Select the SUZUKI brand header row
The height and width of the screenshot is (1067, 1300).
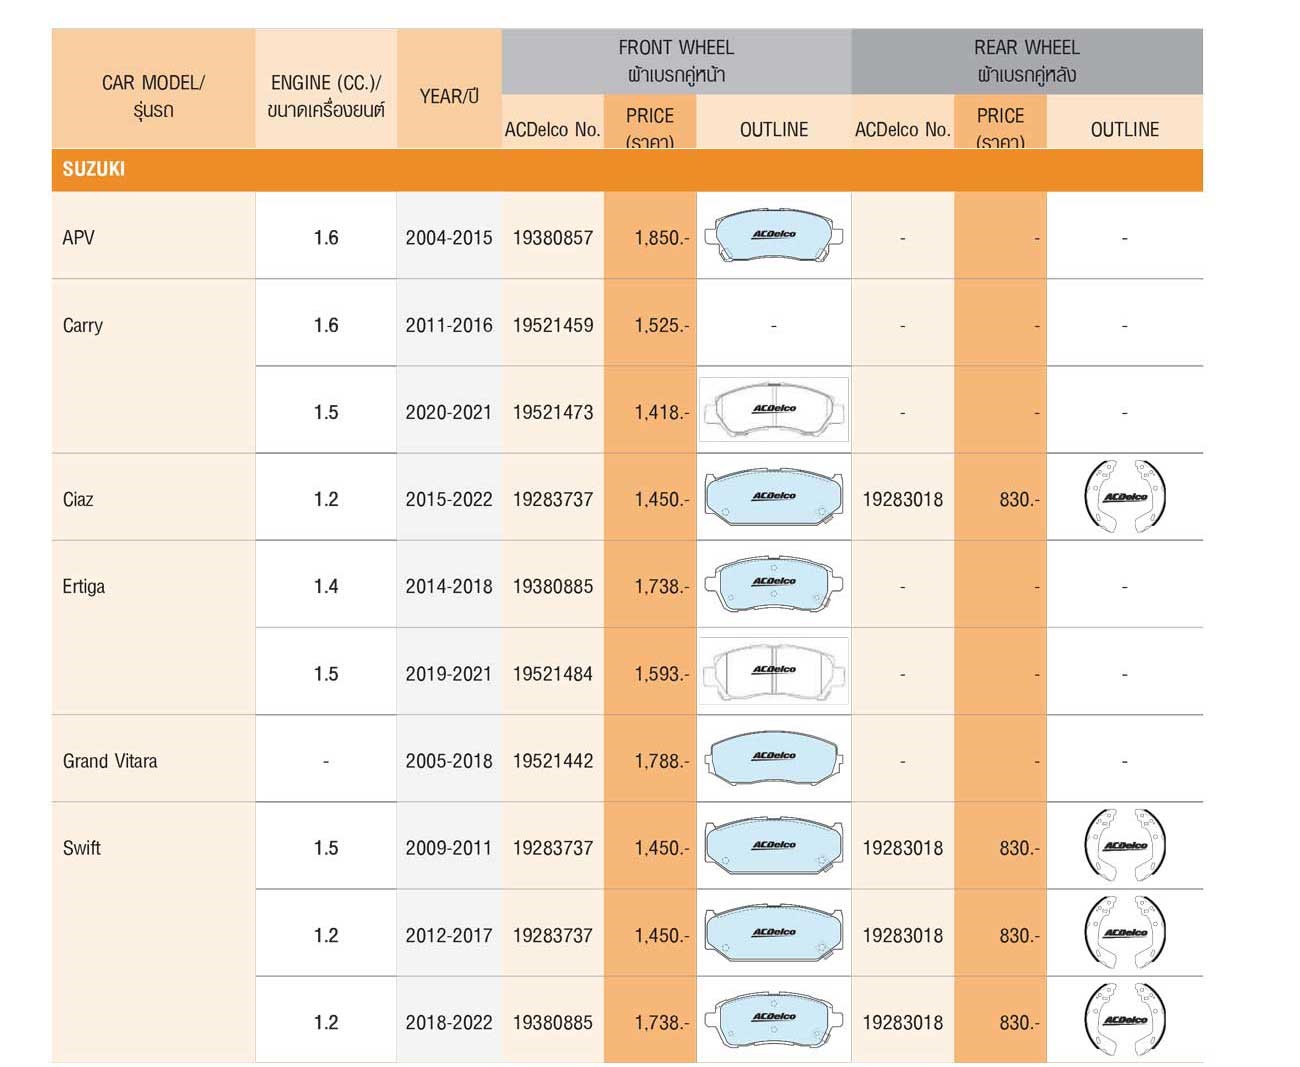coord(627,170)
